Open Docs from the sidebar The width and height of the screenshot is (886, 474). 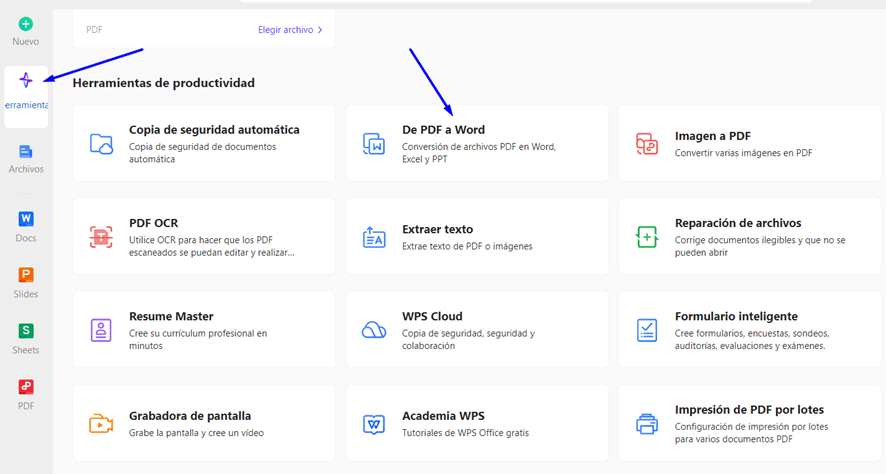[26, 219]
